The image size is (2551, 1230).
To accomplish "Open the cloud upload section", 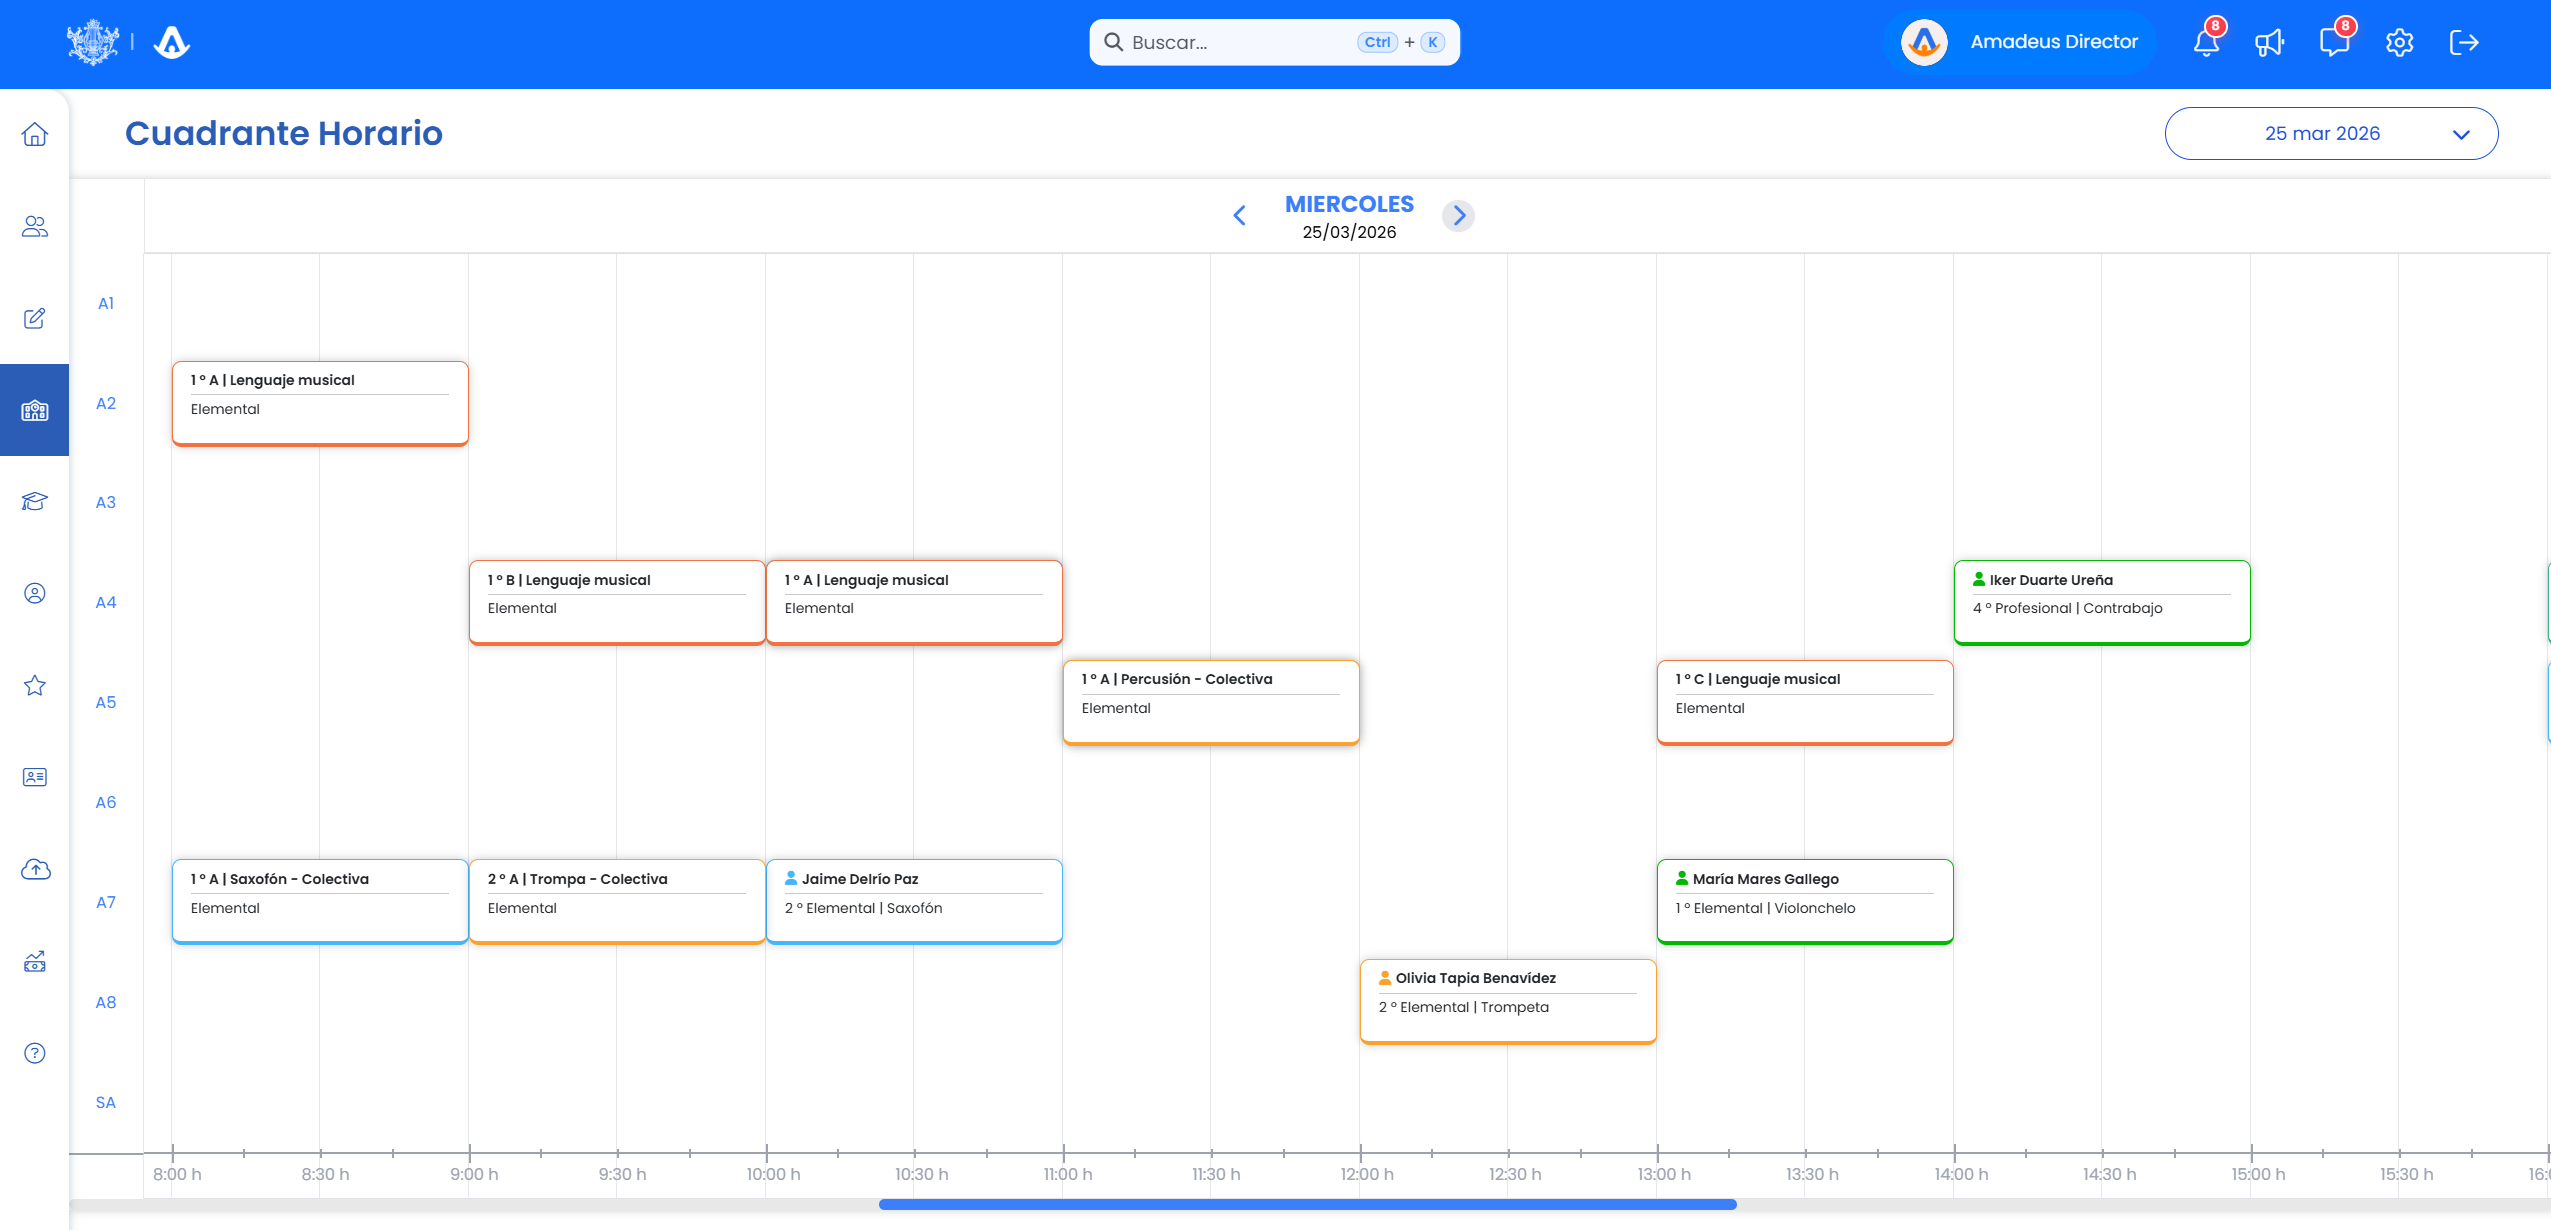I will point(34,869).
